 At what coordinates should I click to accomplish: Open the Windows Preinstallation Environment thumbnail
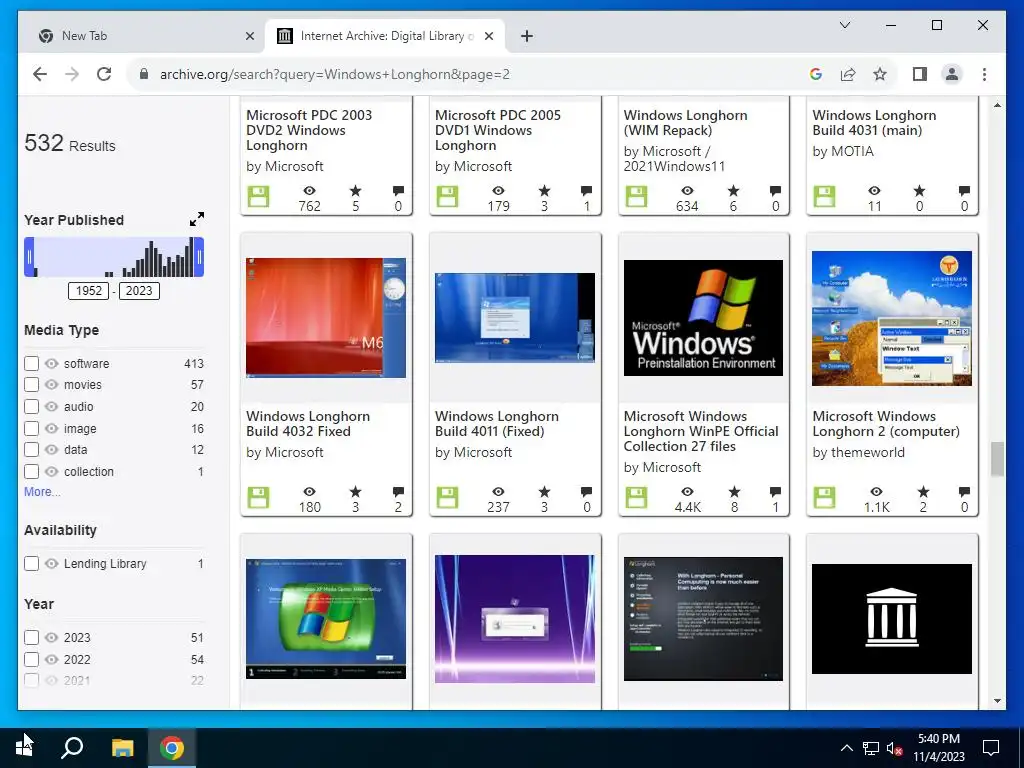point(703,317)
